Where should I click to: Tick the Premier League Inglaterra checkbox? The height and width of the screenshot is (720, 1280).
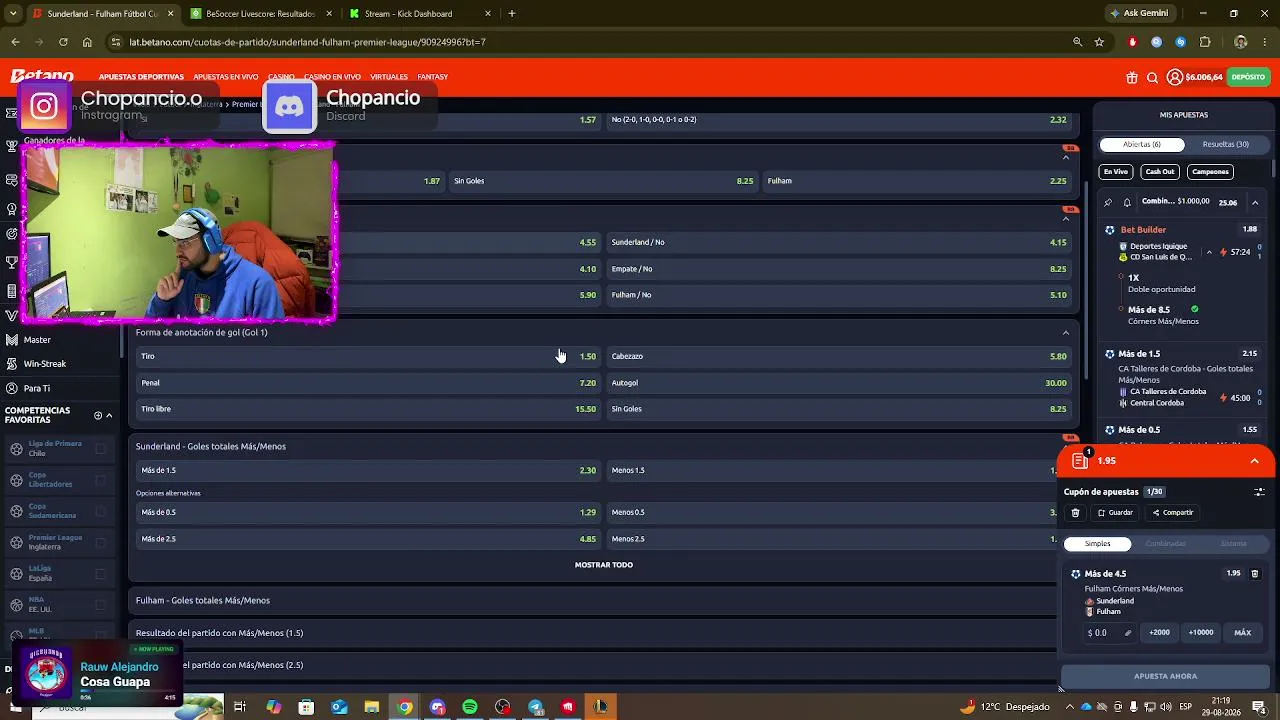(100, 542)
